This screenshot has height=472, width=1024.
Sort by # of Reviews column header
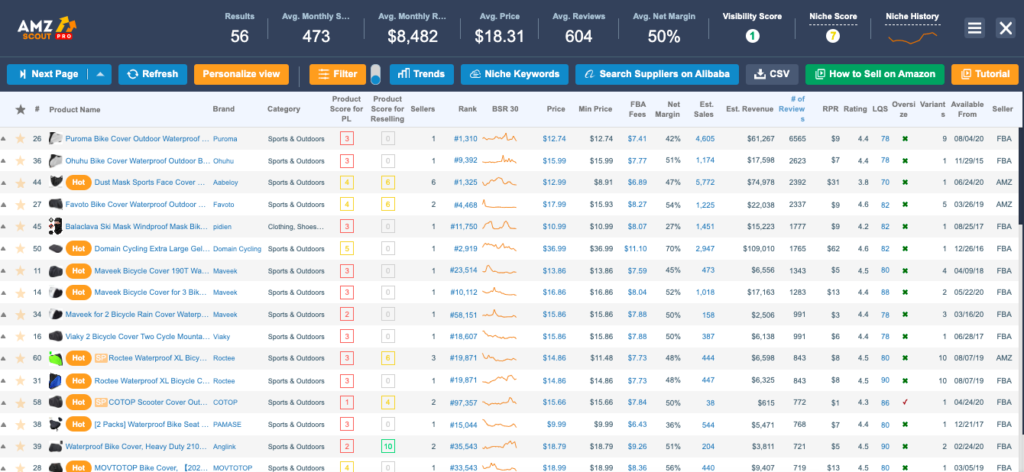click(x=792, y=109)
